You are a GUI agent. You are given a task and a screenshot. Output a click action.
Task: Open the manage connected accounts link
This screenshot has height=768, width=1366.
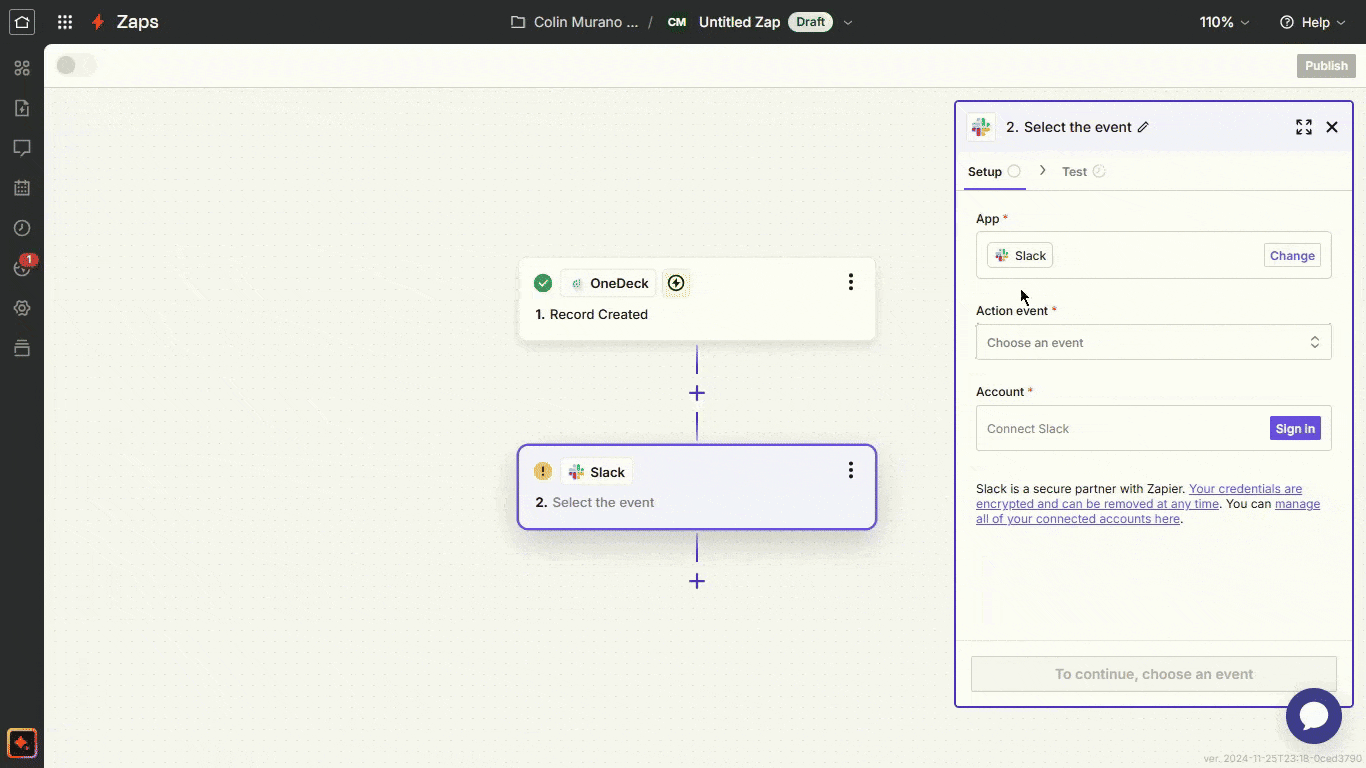[1148, 512]
